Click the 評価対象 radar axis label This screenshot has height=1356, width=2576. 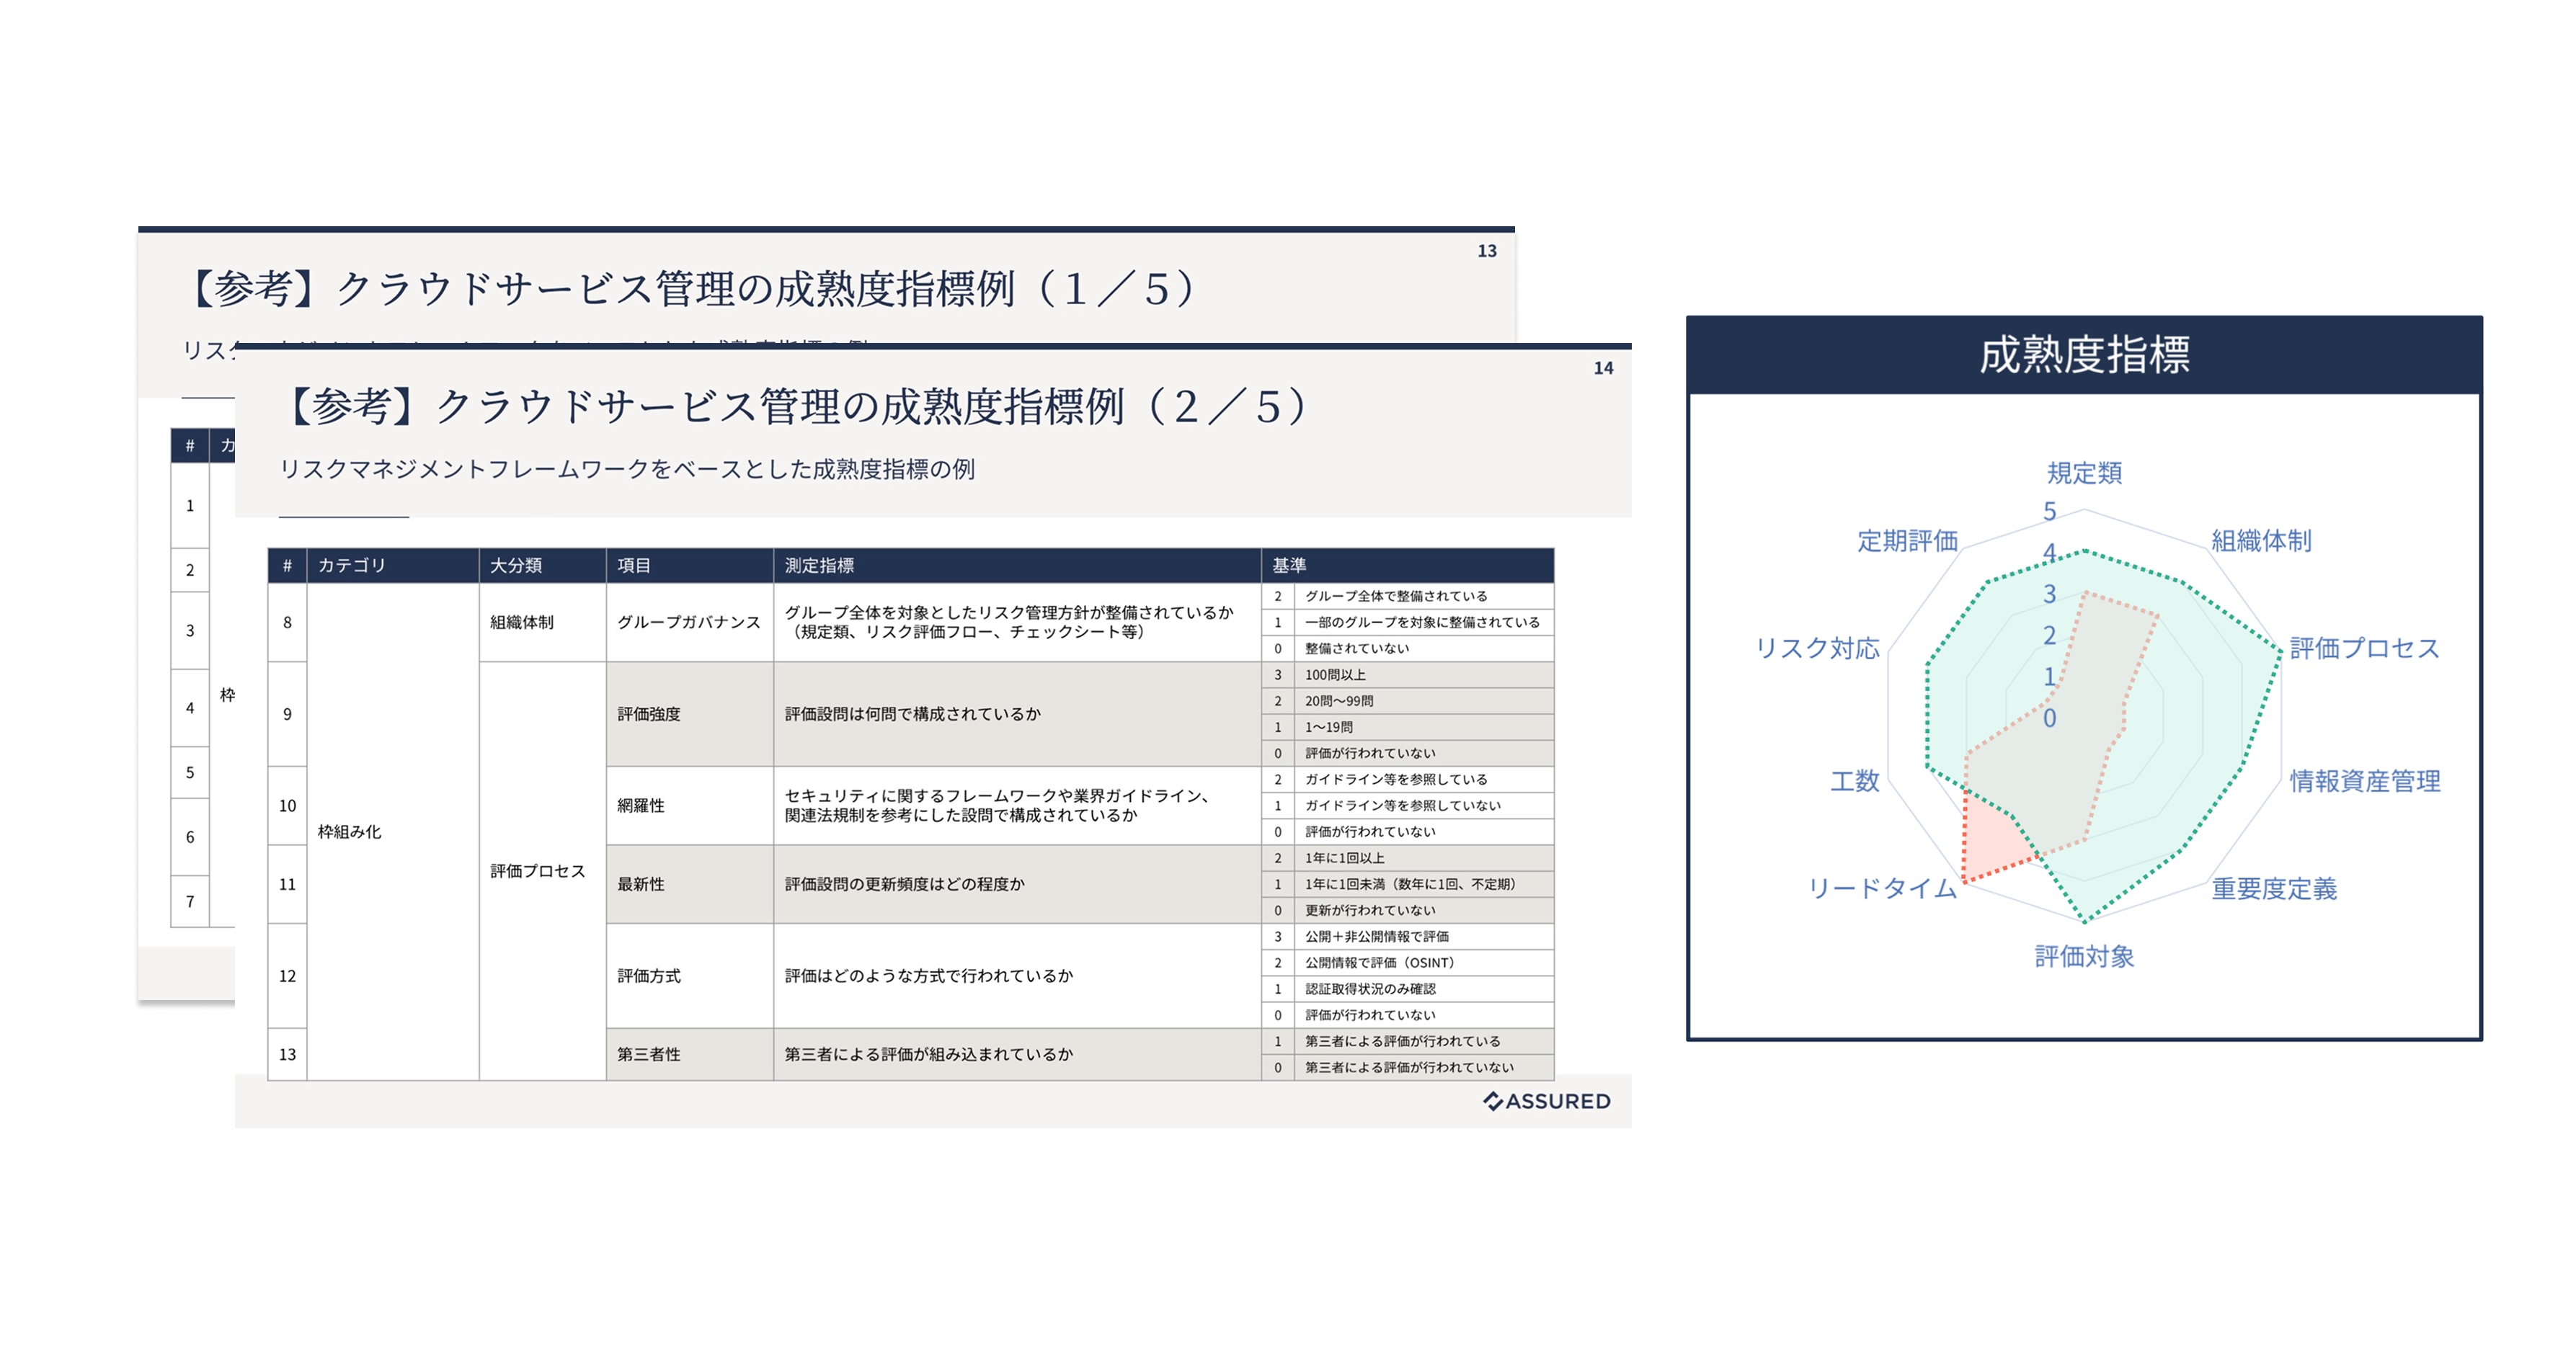(x=2084, y=957)
